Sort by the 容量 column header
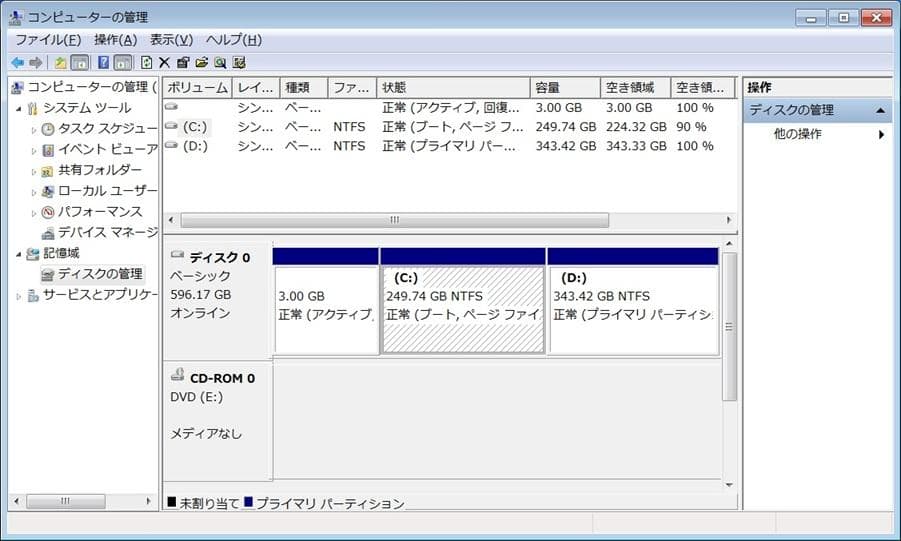901x541 pixels. 565,87
